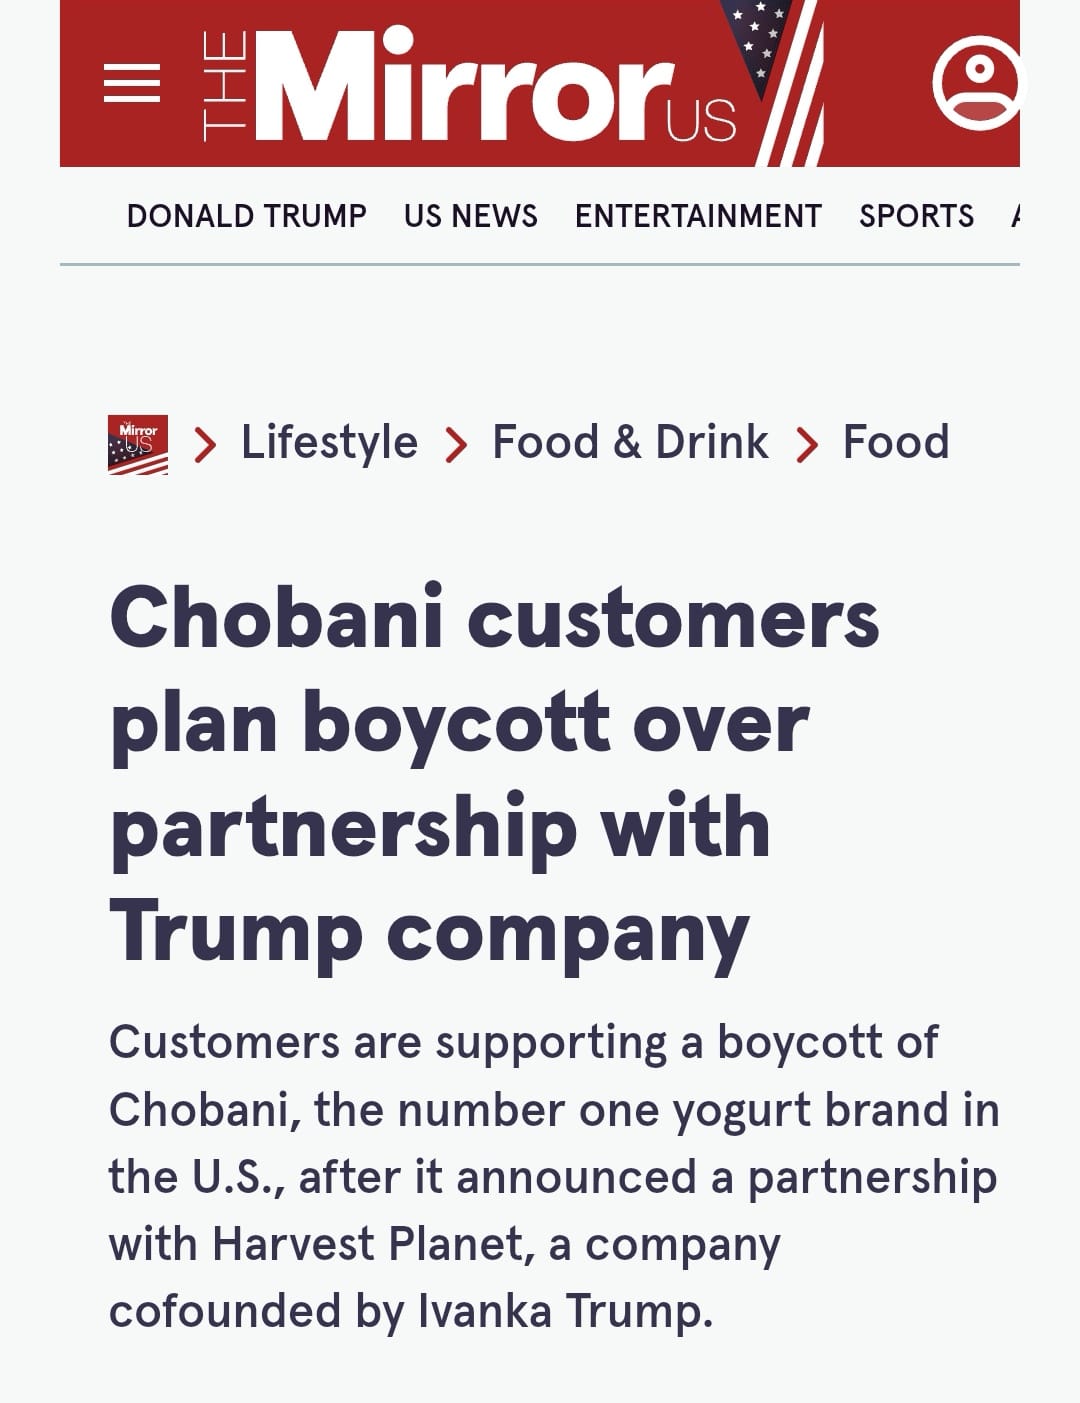Open the partially visible nav item after Sports

pos(1015,216)
